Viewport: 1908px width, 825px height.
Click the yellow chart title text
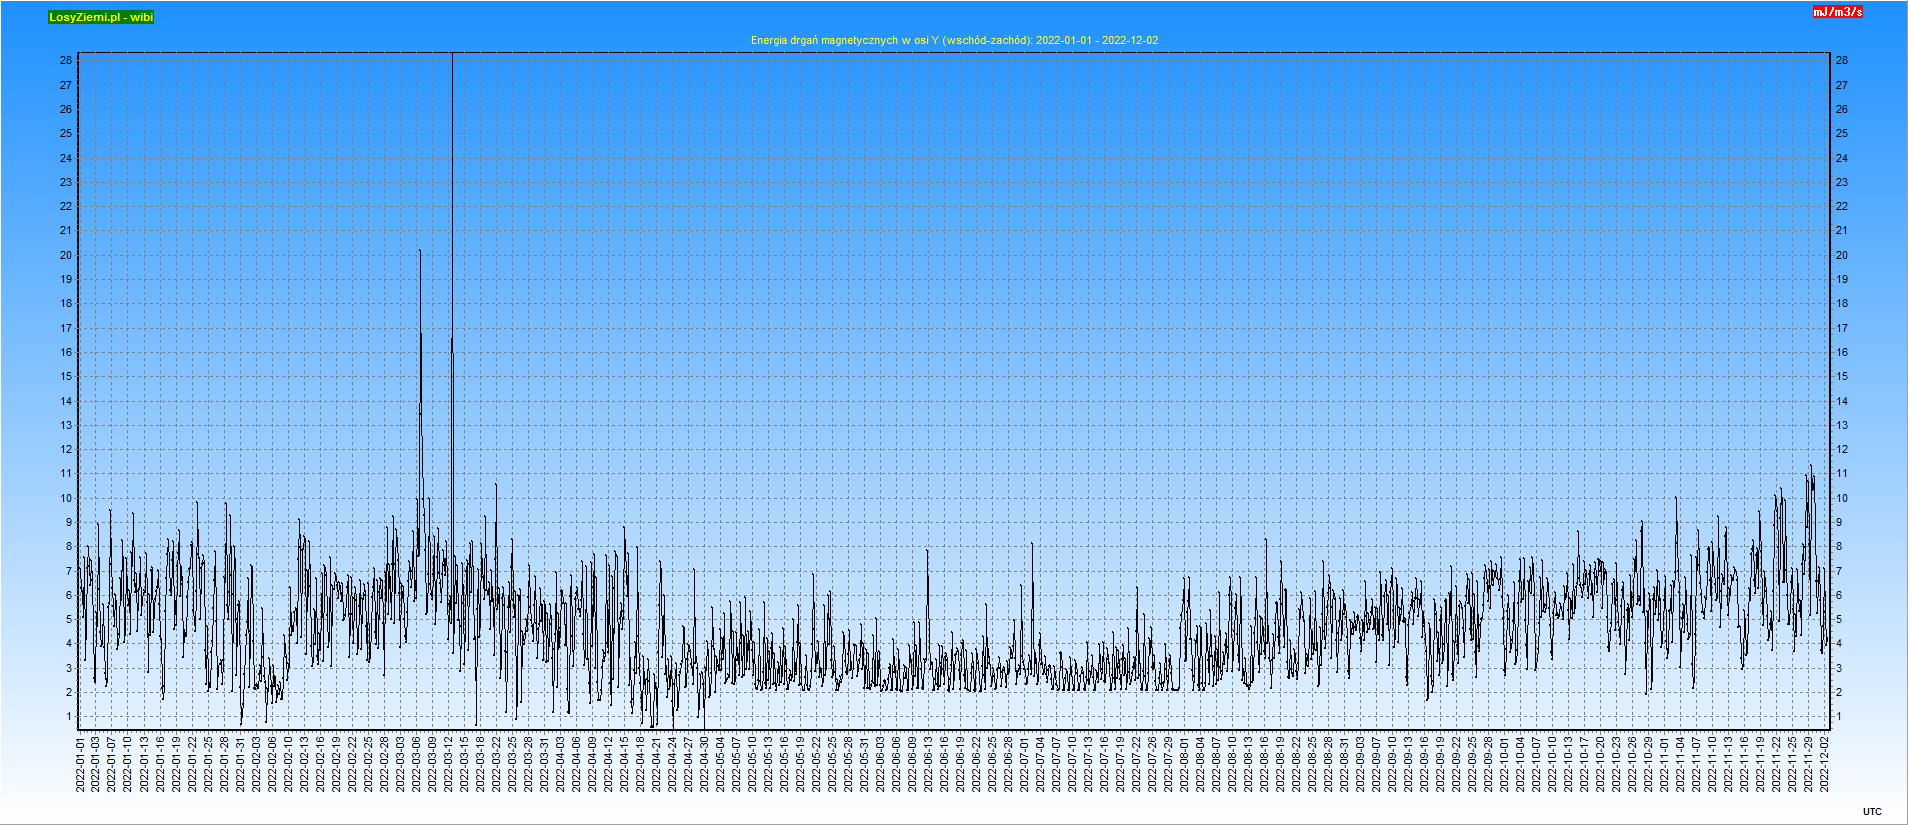954,40
